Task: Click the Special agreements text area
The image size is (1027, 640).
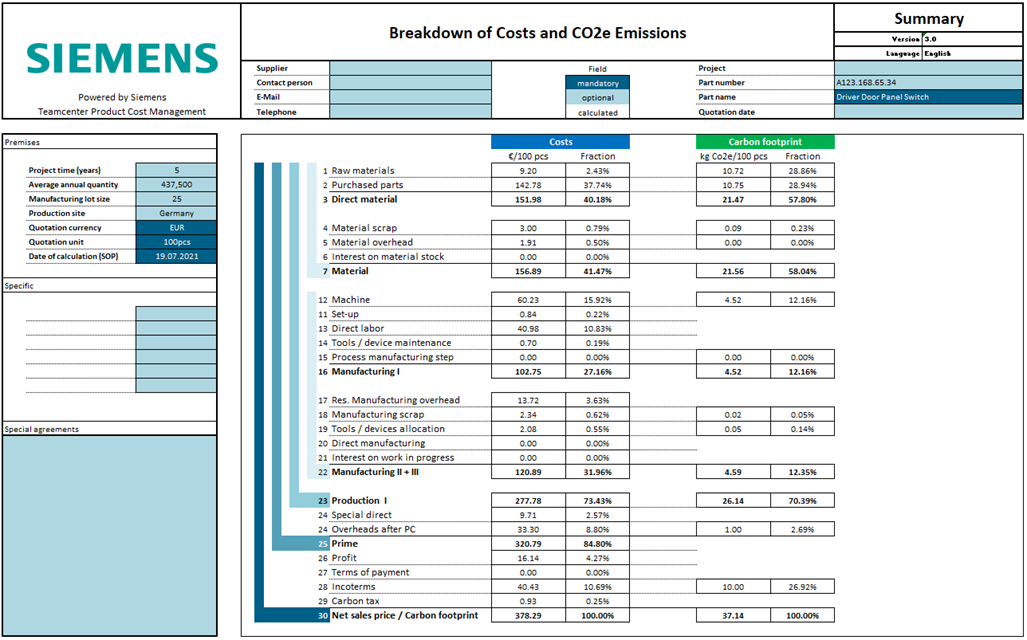Action: [x=109, y=535]
